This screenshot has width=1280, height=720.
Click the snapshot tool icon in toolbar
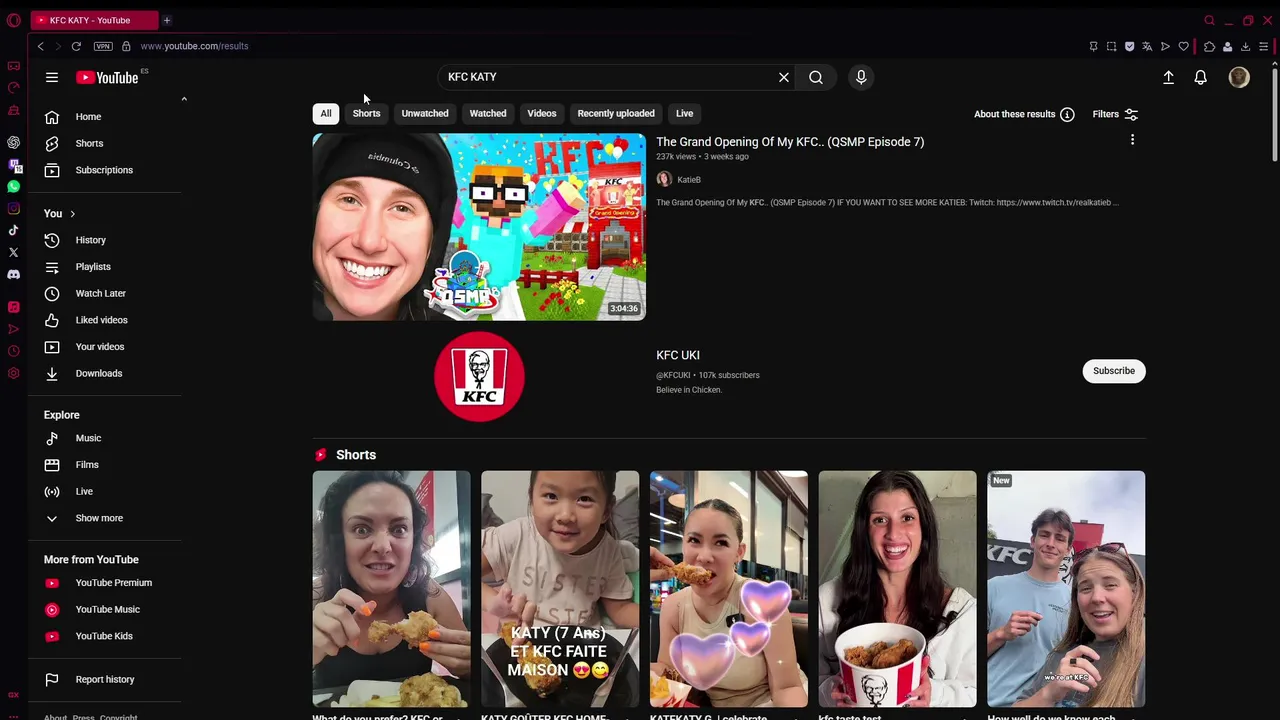pos(1111,46)
